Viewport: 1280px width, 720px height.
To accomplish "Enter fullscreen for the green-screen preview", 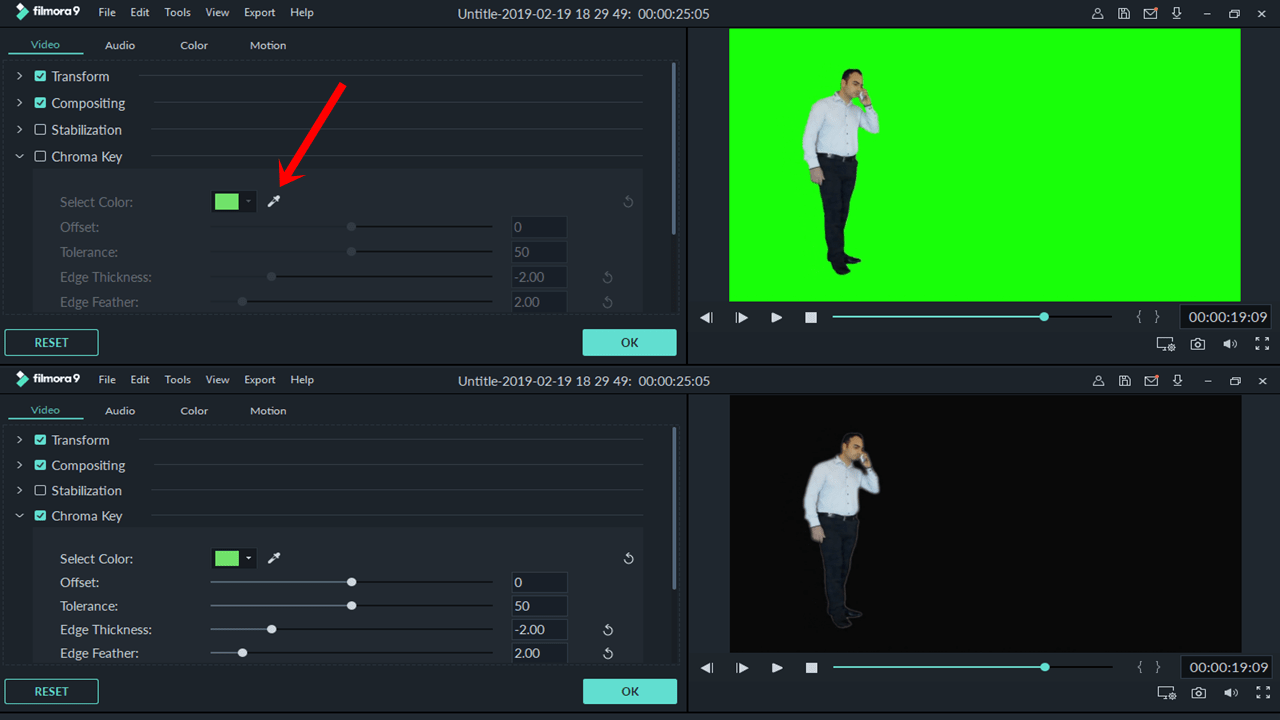I will pyautogui.click(x=1262, y=344).
